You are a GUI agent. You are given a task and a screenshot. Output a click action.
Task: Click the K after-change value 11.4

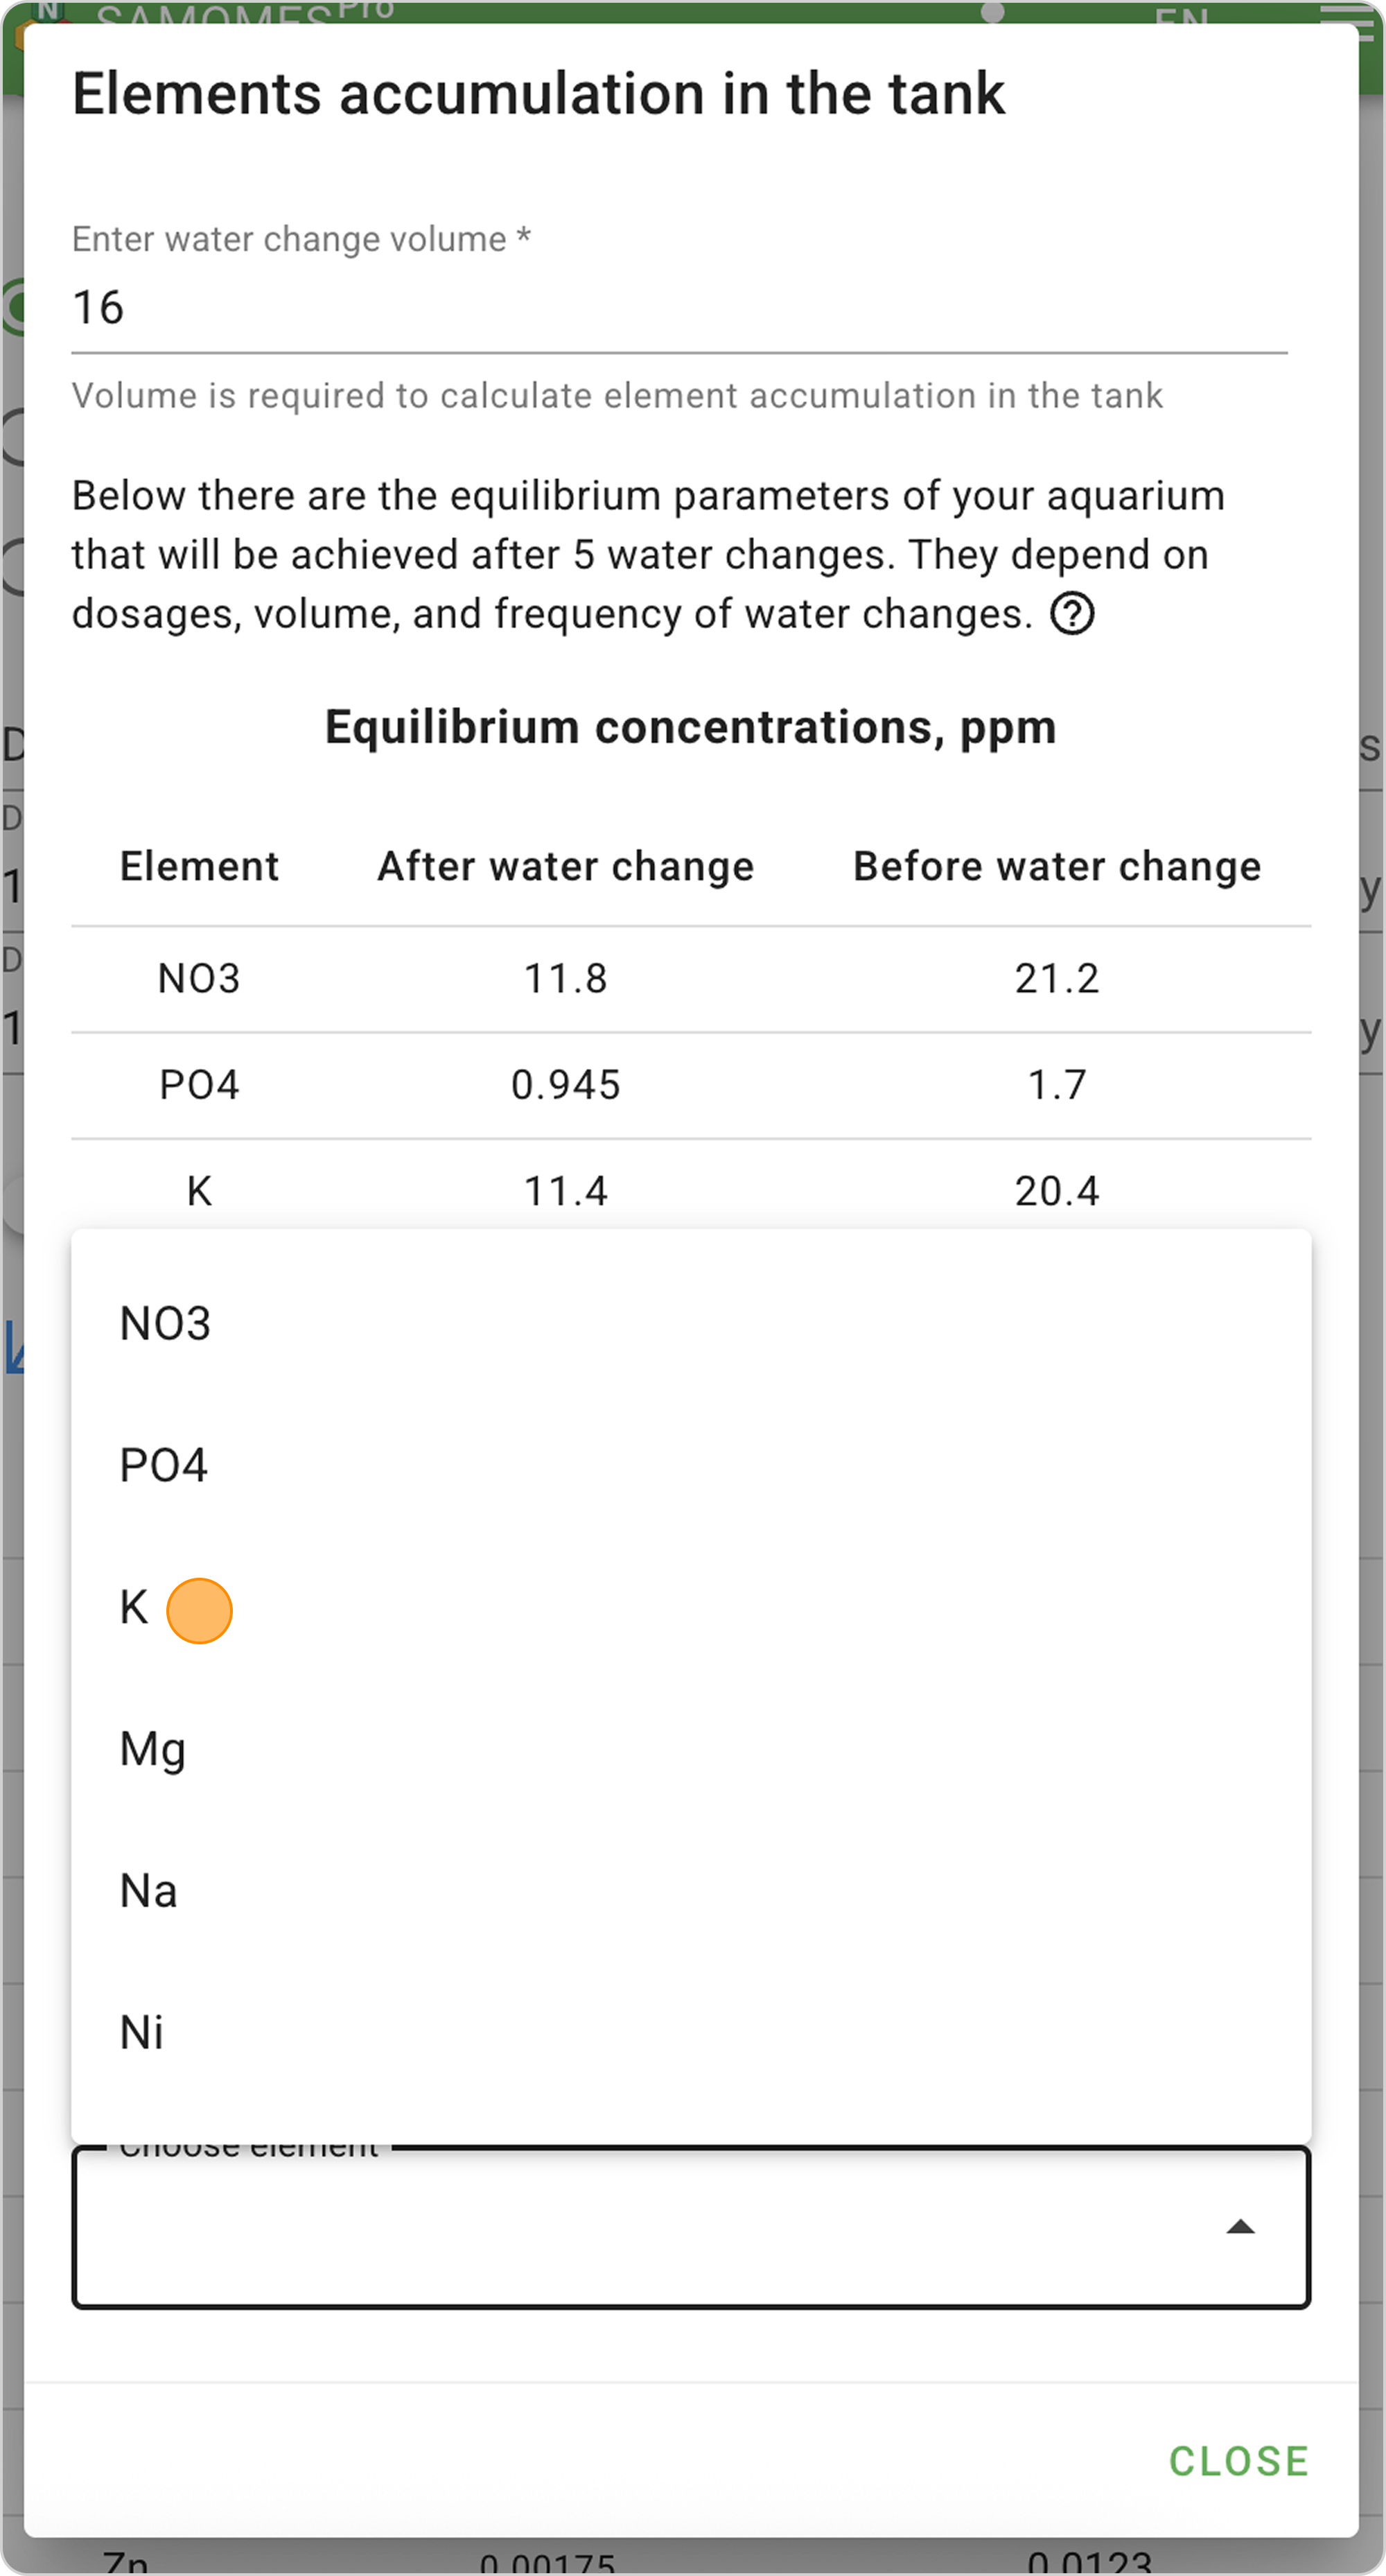566,1191
